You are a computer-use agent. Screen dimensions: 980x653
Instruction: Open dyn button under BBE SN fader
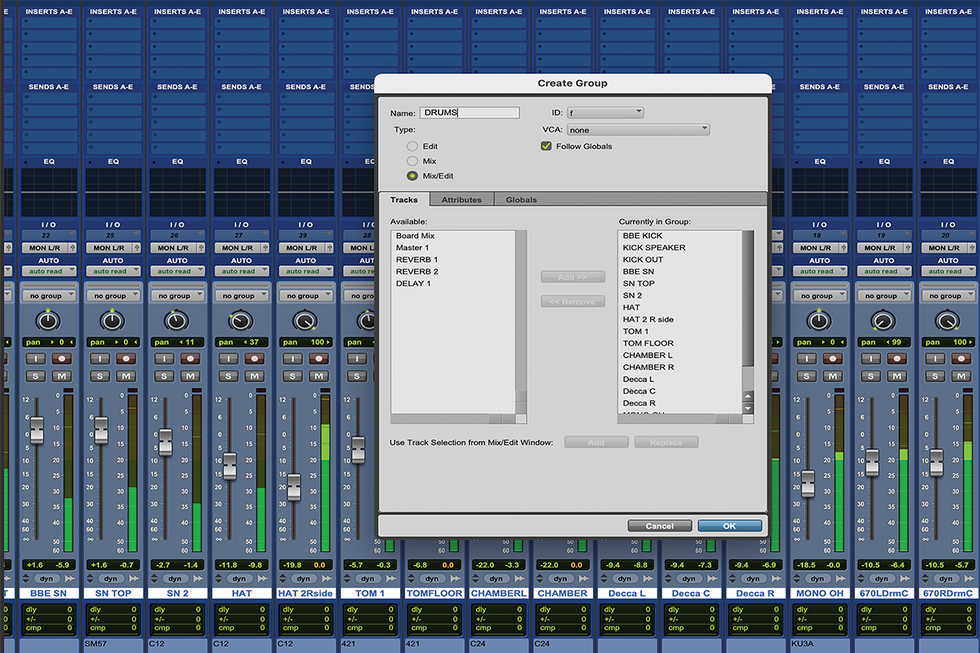pos(47,579)
